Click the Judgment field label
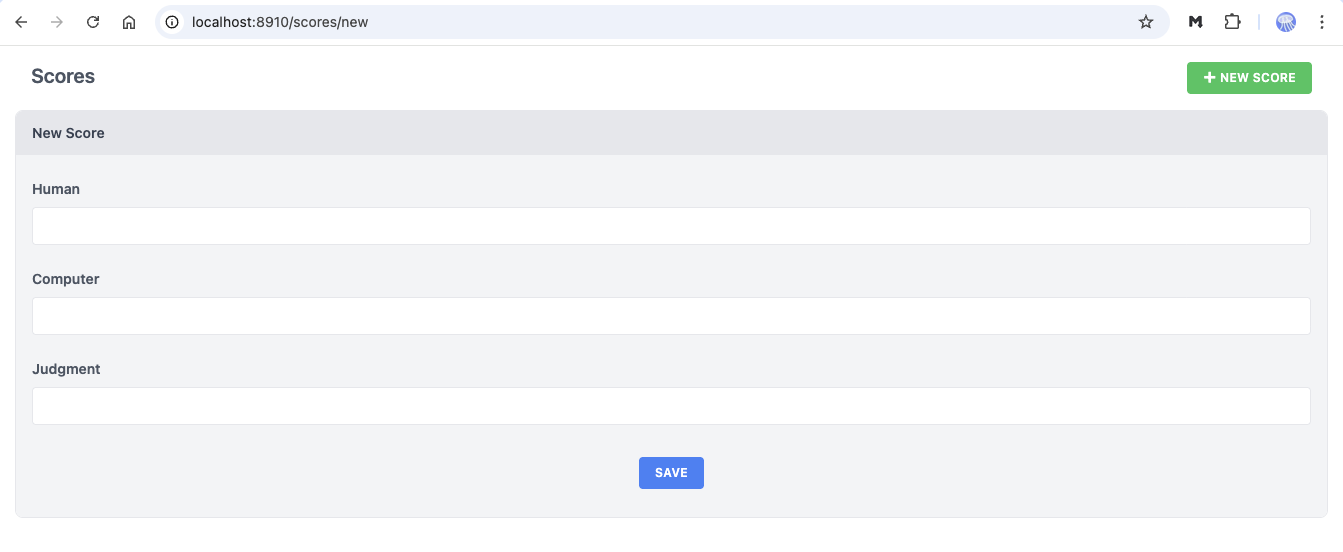1343x552 pixels. tap(66, 369)
